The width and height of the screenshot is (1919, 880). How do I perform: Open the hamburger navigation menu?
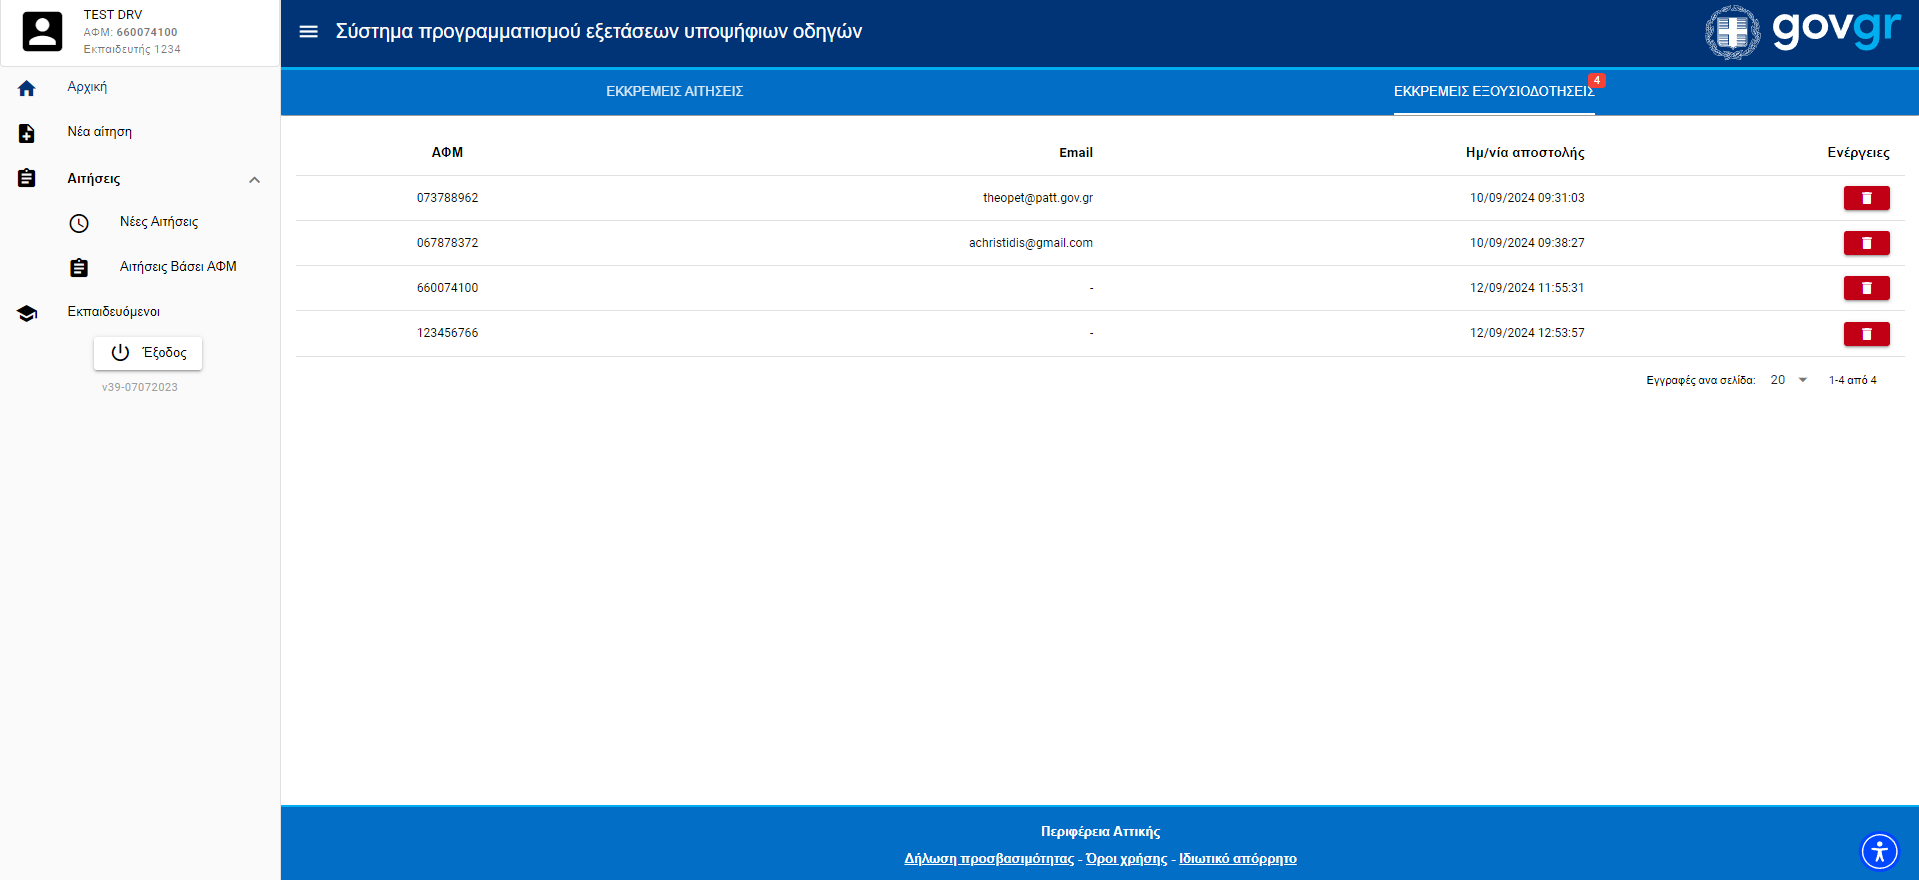point(309,32)
